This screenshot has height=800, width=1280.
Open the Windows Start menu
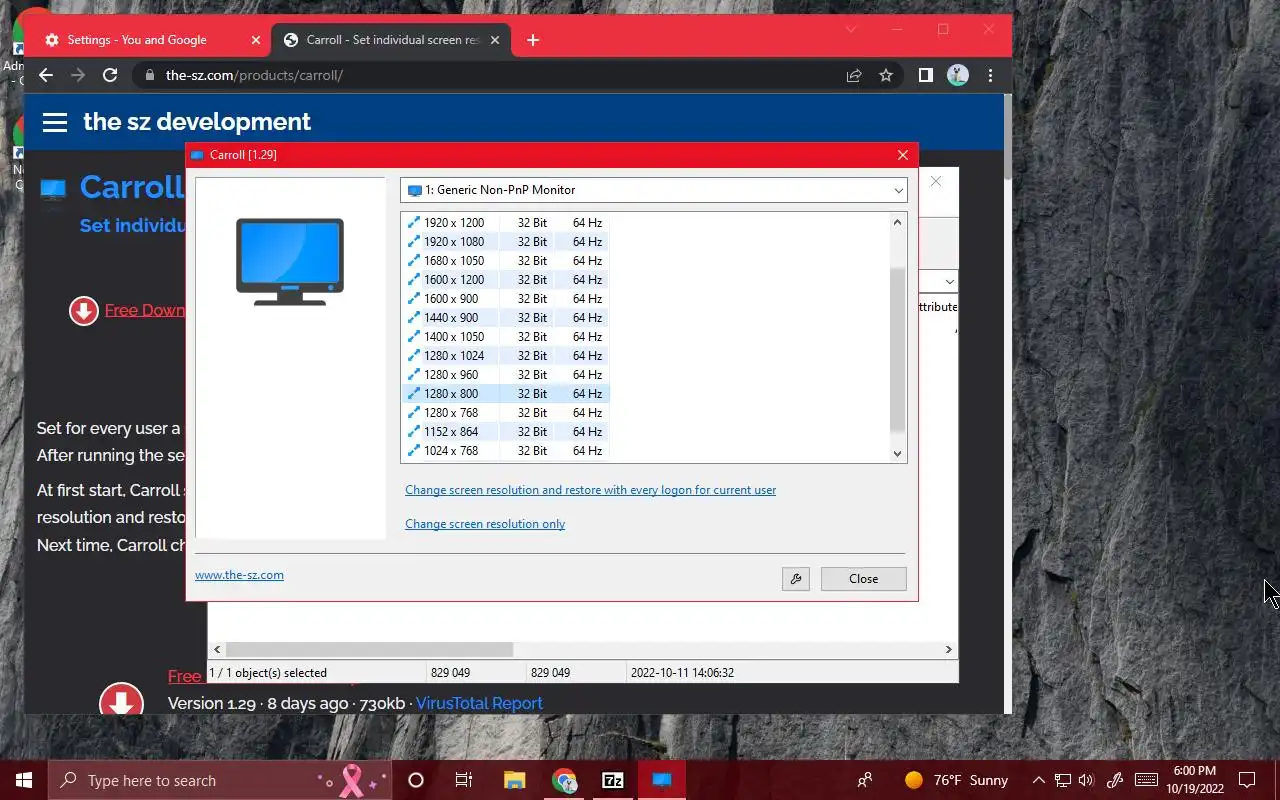pos(23,780)
